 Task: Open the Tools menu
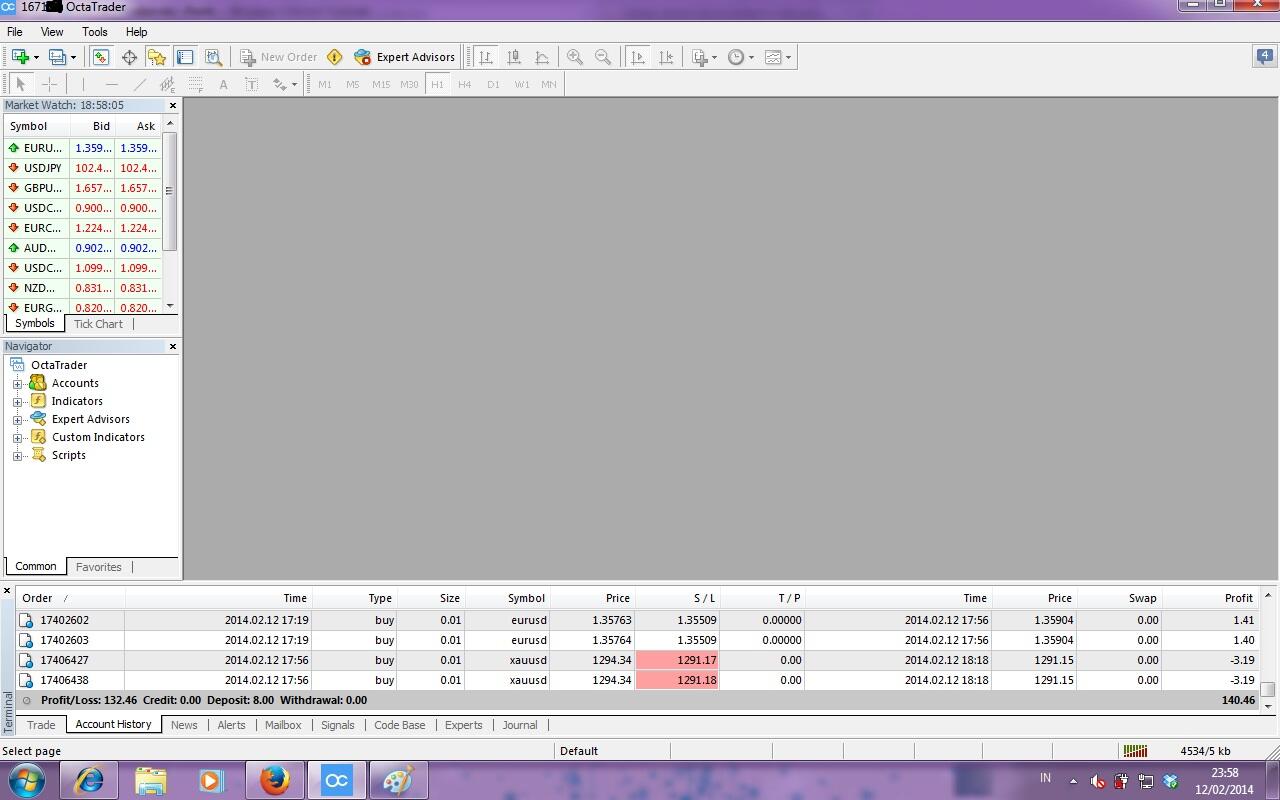(95, 32)
